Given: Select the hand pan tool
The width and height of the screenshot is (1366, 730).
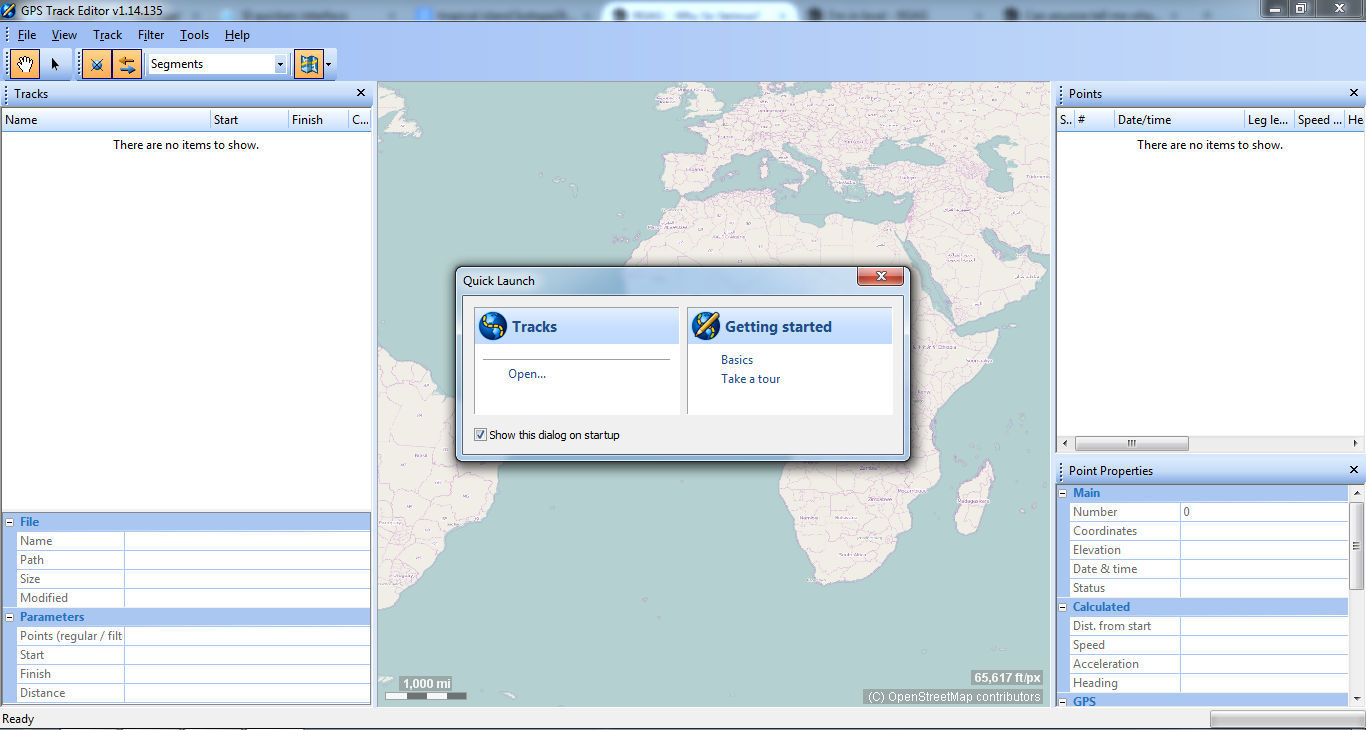Looking at the screenshot, I should point(25,64).
